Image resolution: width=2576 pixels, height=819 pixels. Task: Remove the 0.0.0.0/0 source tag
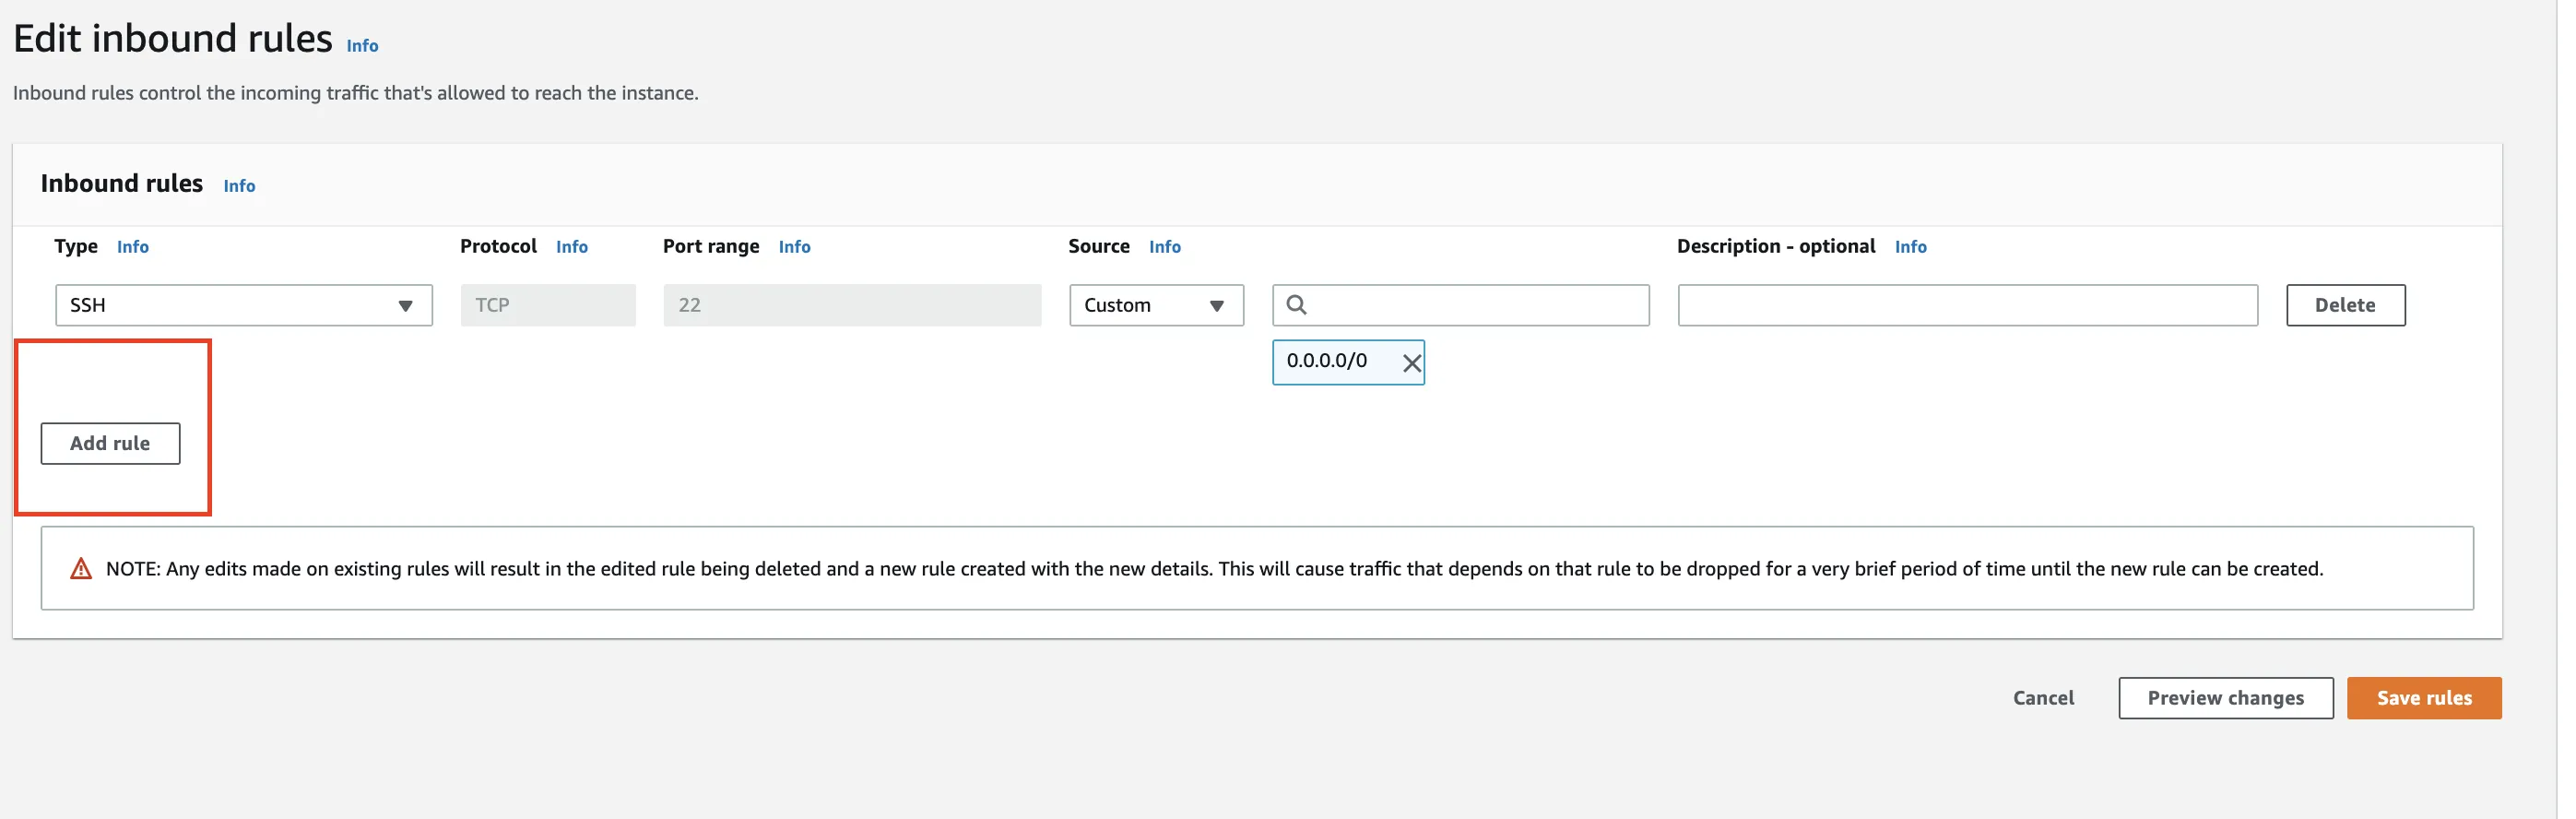(x=1411, y=363)
